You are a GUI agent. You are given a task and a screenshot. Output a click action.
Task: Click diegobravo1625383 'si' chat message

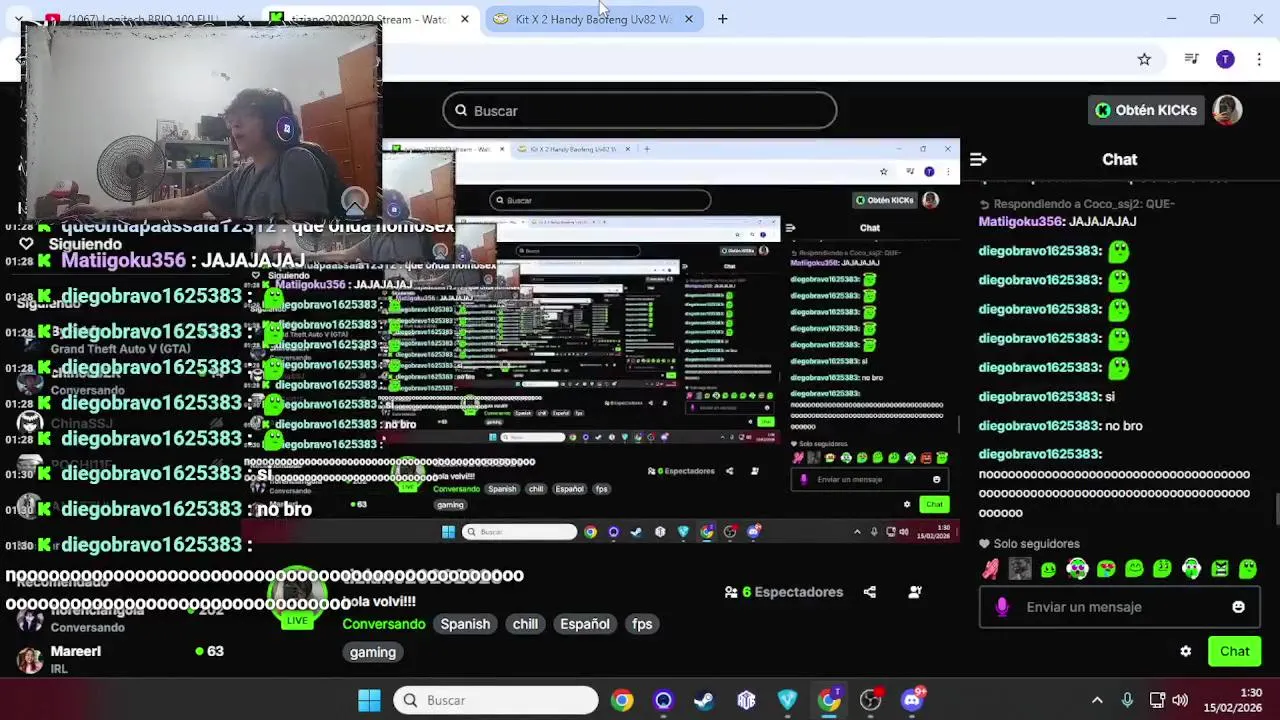point(1046,397)
